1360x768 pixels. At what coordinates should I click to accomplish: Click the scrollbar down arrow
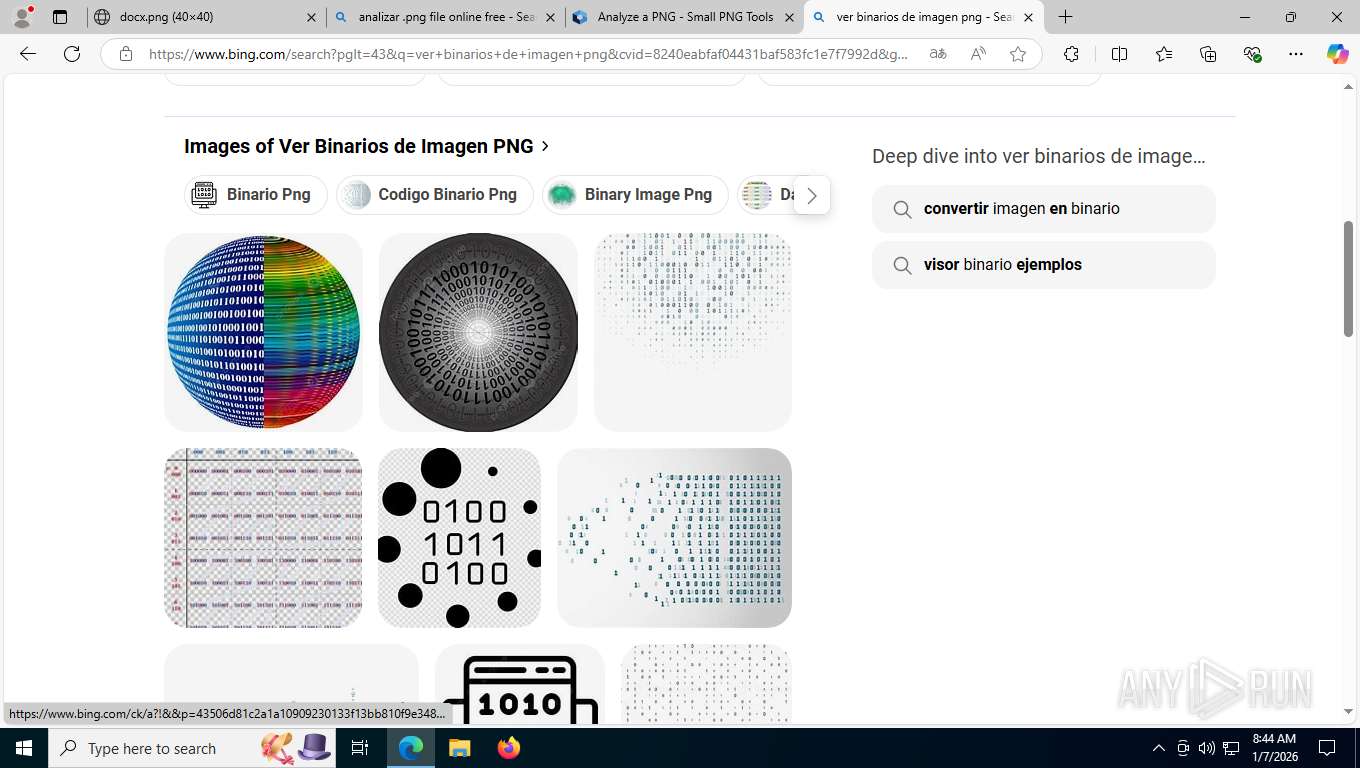pyautogui.click(x=1348, y=711)
